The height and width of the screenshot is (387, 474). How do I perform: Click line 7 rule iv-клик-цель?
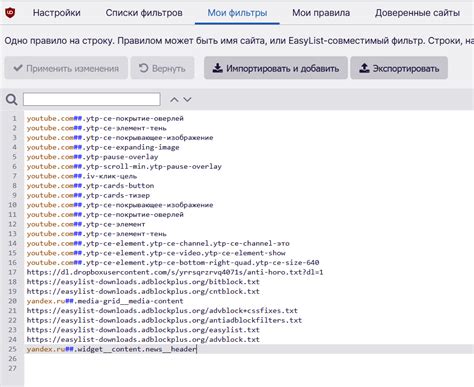tap(82, 176)
